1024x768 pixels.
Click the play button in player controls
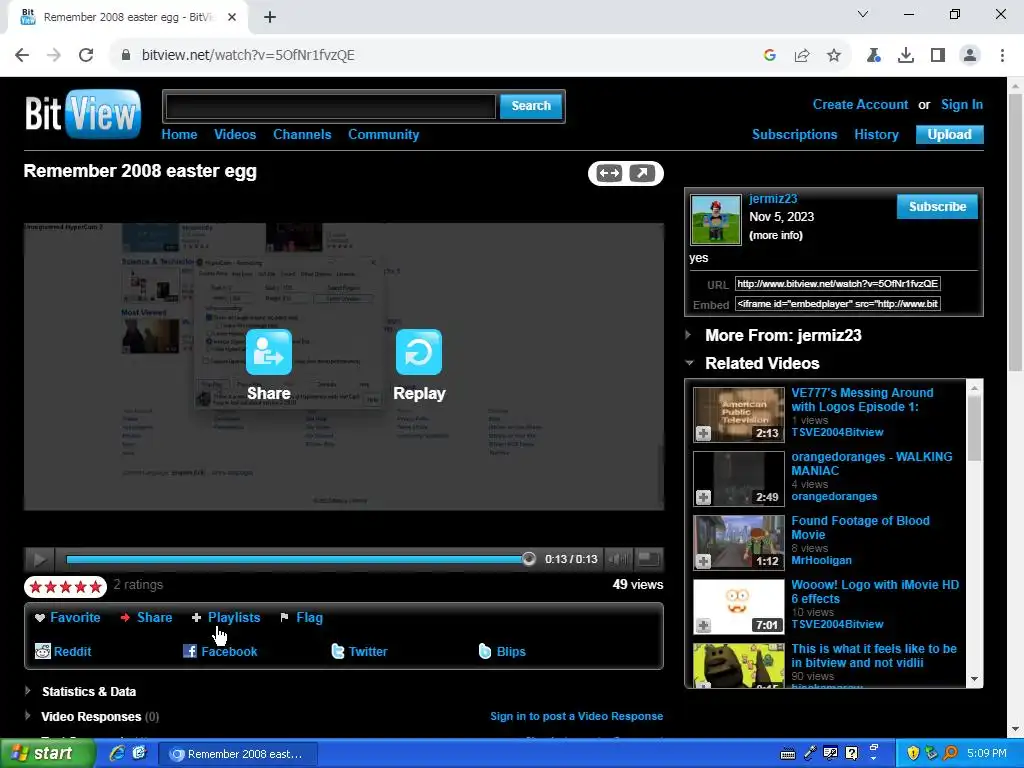39,559
